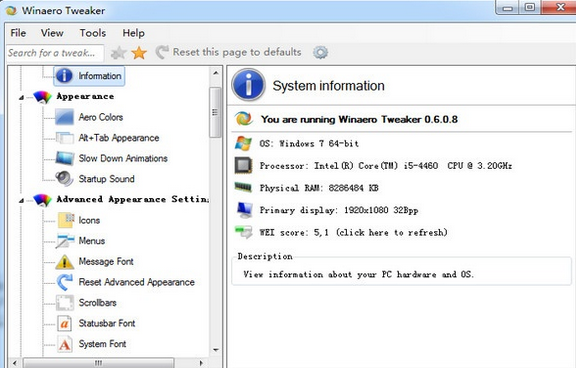This screenshot has height=368, width=576.
Task: Click the processor chip icon
Action: (x=244, y=165)
